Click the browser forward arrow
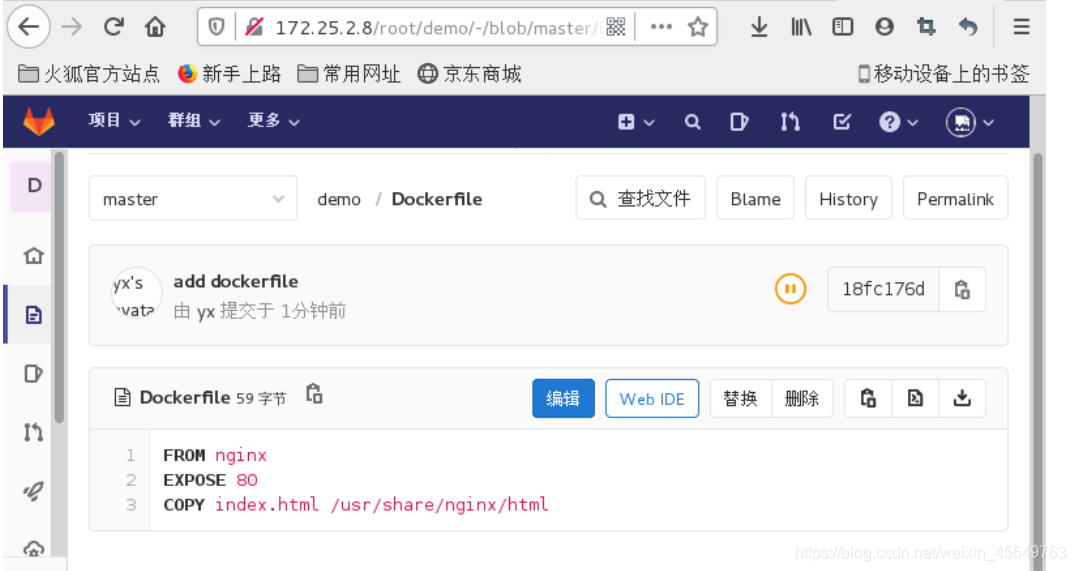Viewport: 1076px width, 571px height. 71,27
